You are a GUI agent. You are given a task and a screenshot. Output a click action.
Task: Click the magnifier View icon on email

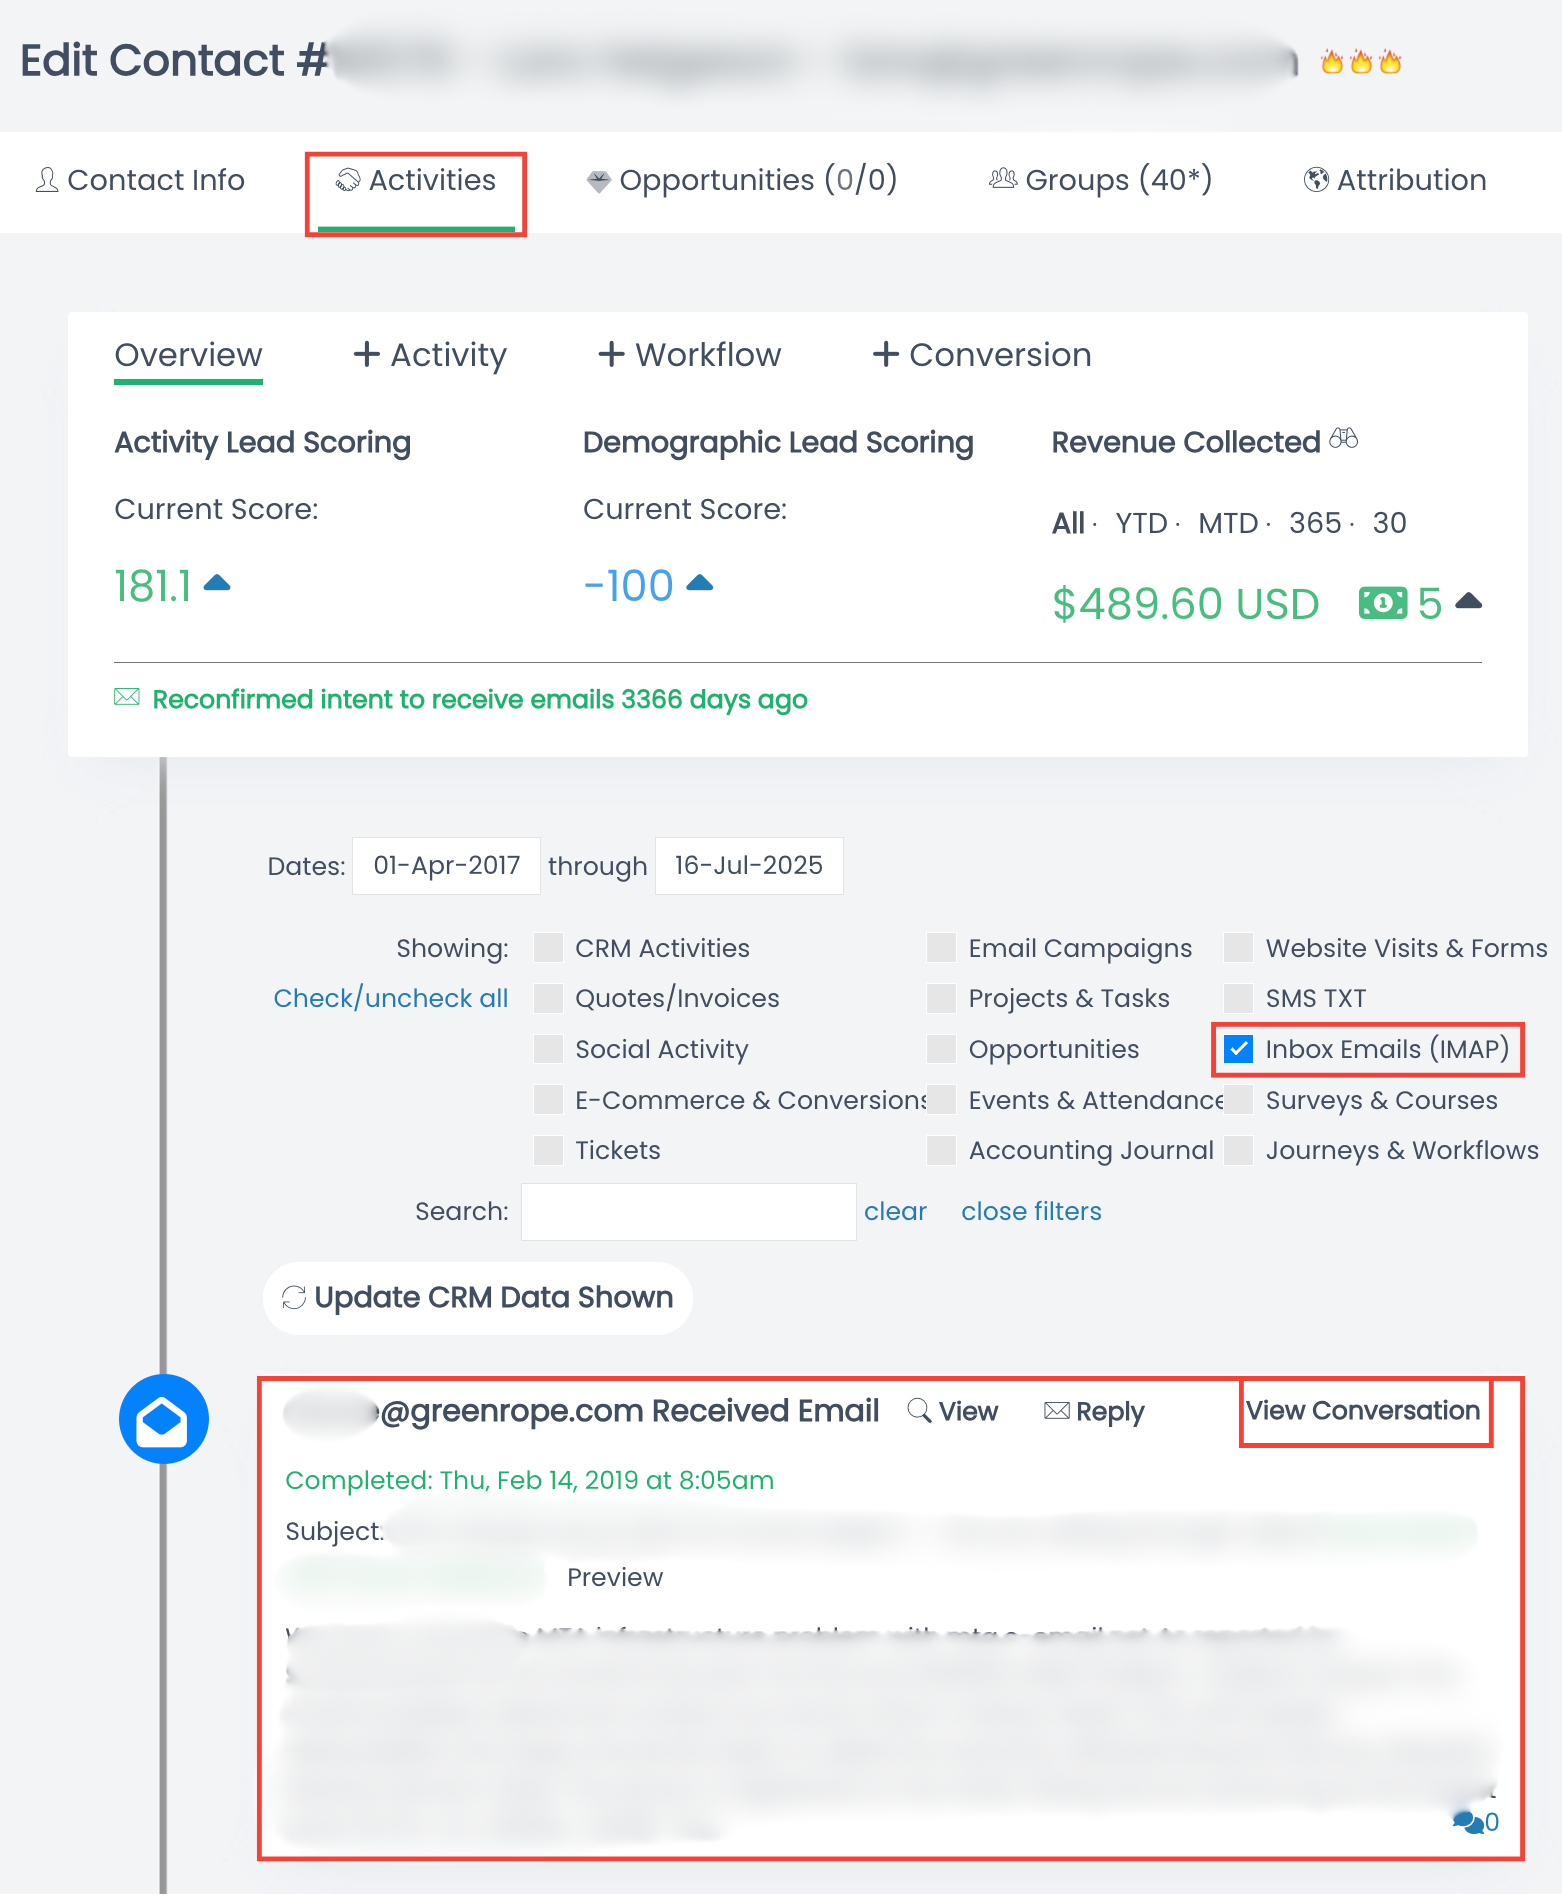[919, 1410]
